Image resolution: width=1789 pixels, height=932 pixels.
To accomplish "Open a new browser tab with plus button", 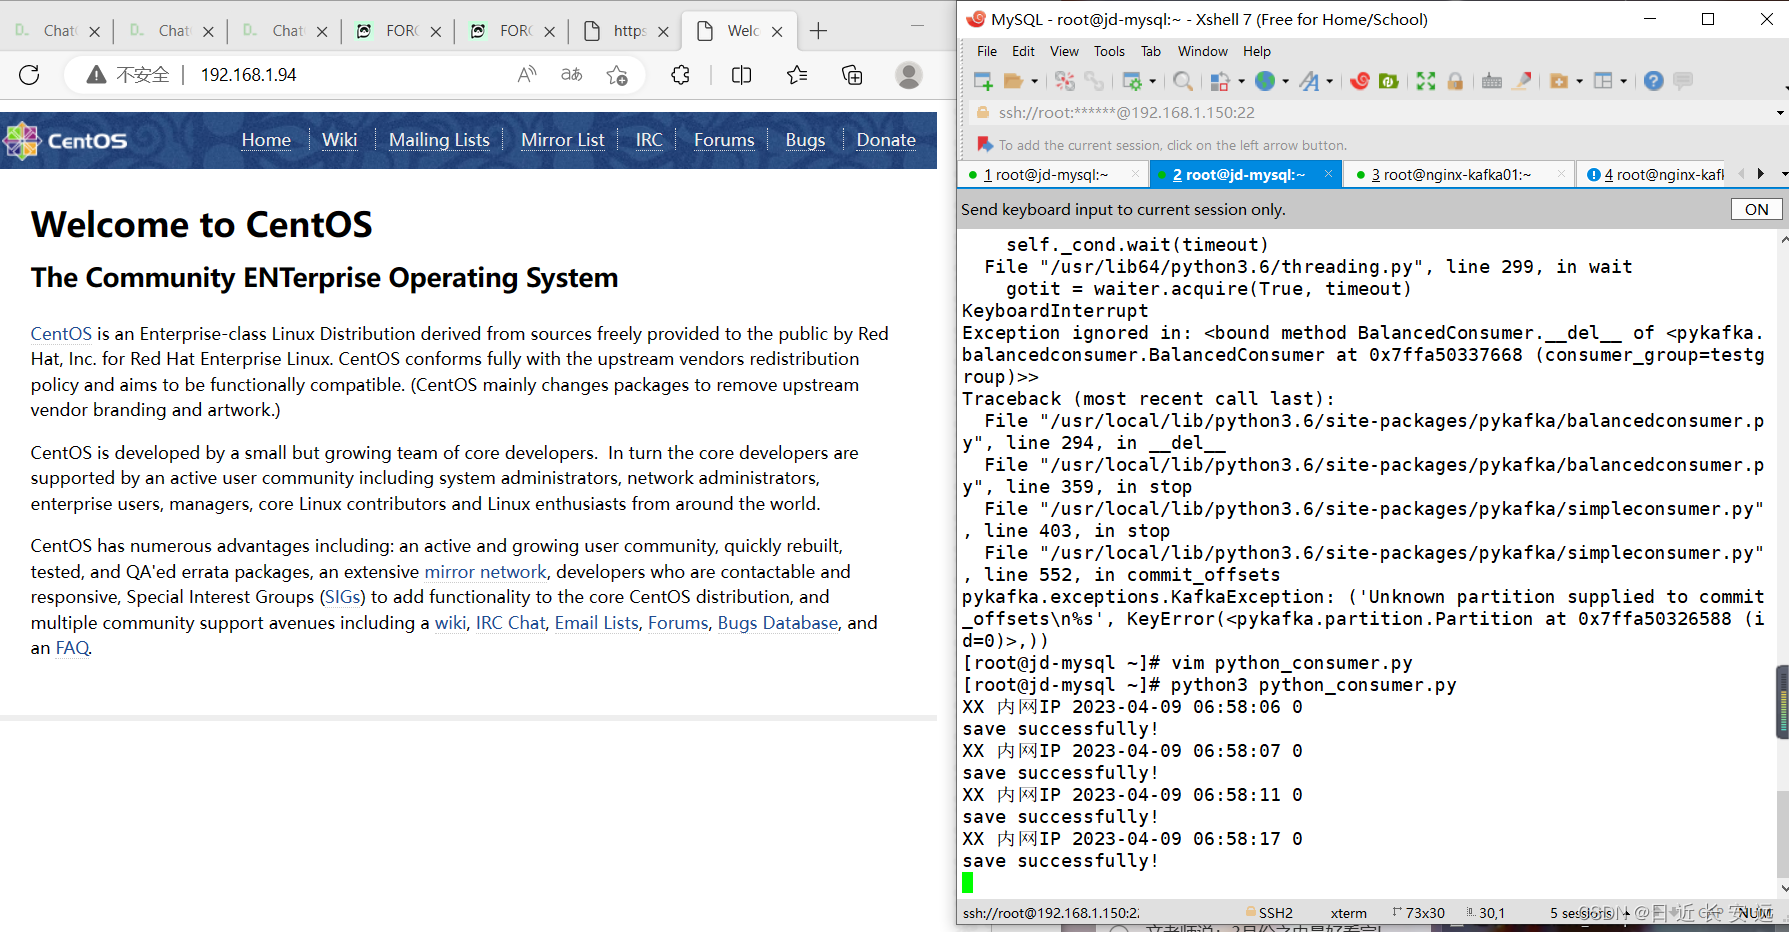I will pos(818,31).
